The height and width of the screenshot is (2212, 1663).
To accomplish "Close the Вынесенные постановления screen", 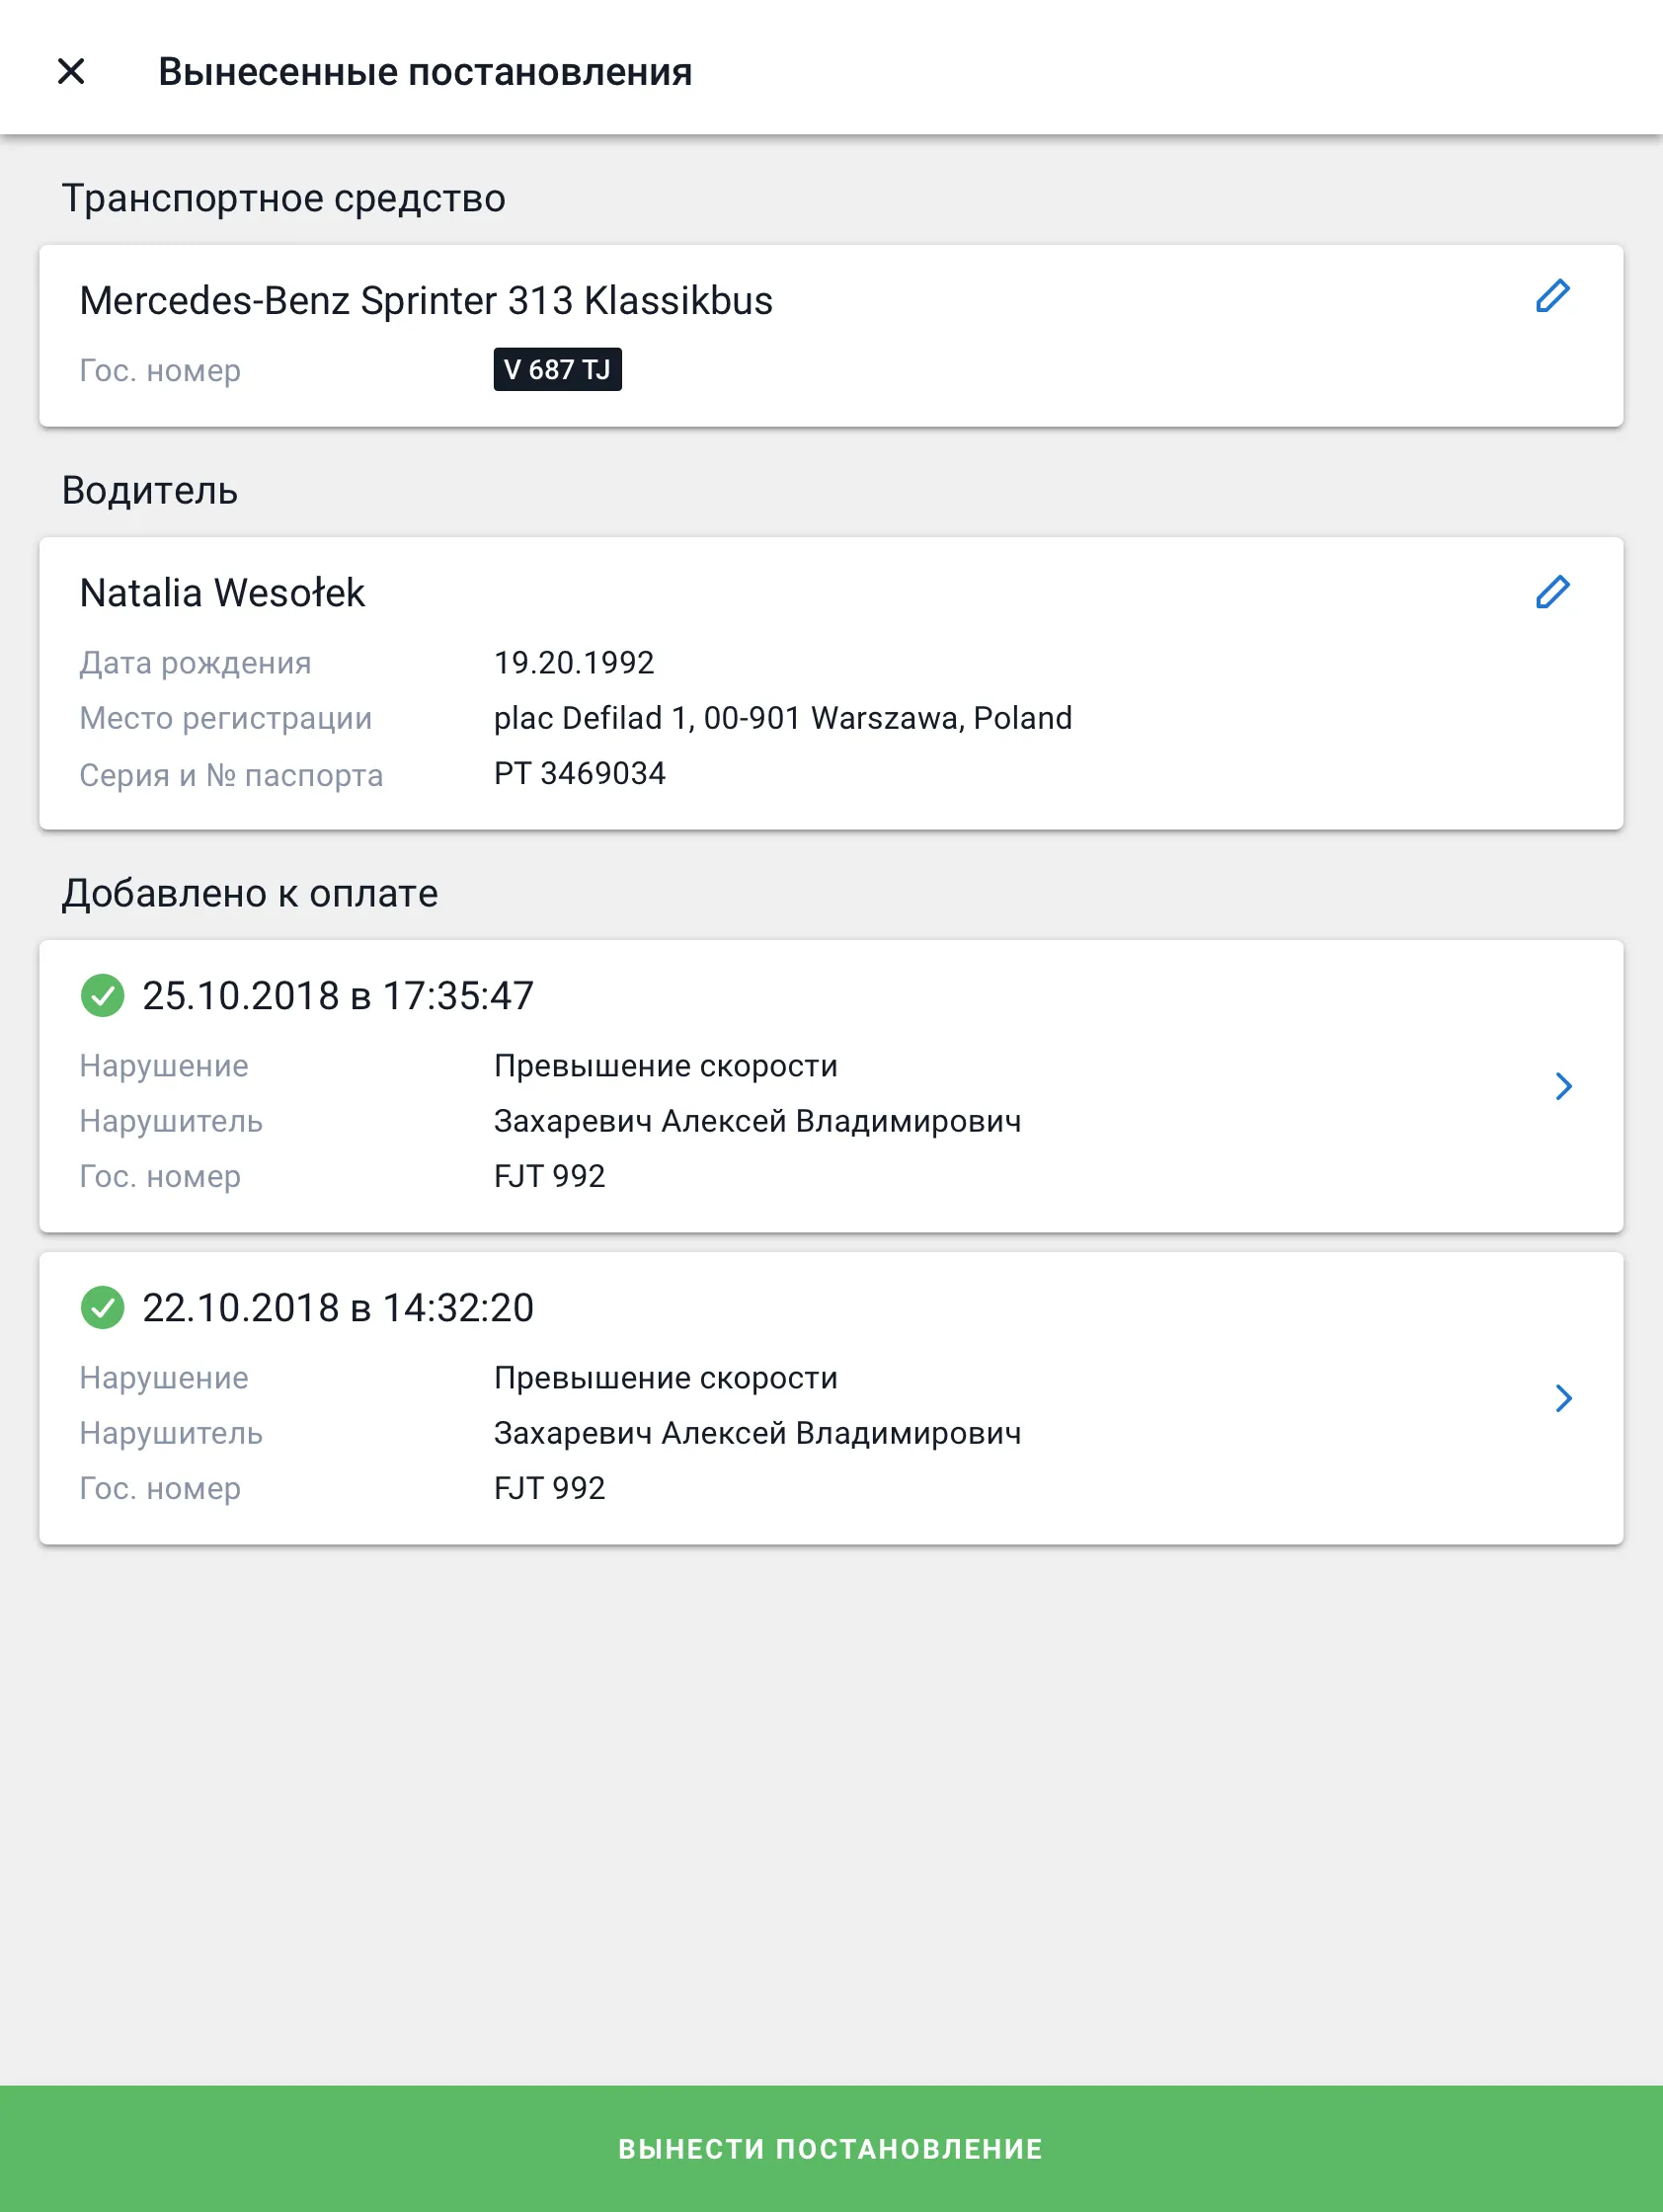I will [x=71, y=71].
